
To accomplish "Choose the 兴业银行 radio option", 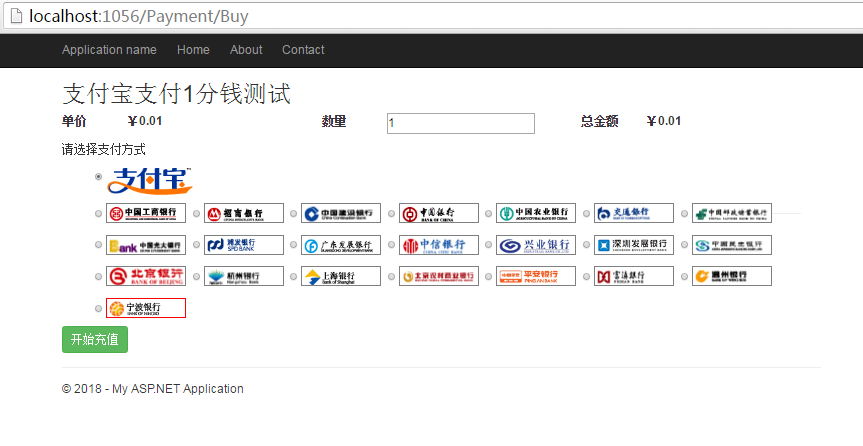I will point(488,244).
